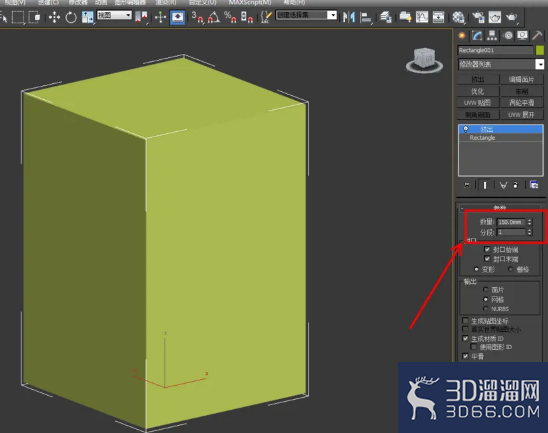Collapse the parameters rollout header
Image resolution: width=548 pixels, height=433 pixels.
[x=500, y=208]
